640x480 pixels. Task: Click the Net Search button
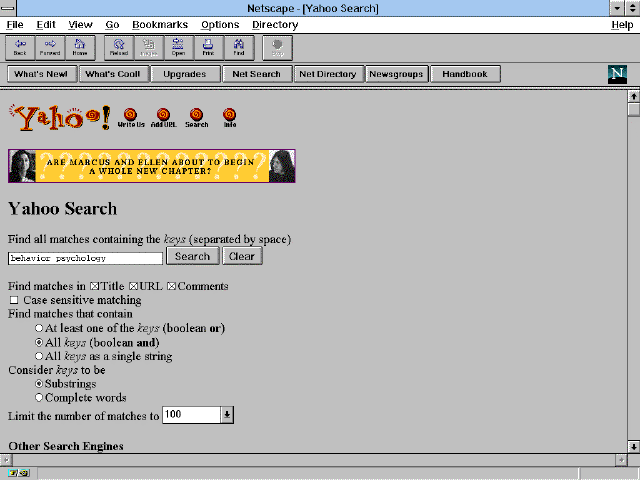(x=257, y=74)
